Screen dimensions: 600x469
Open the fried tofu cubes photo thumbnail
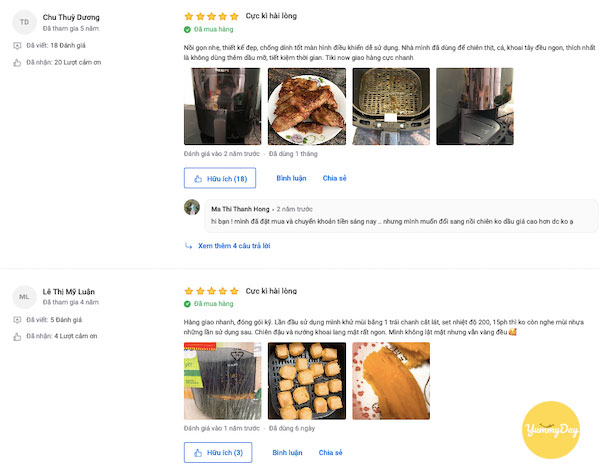point(307,381)
